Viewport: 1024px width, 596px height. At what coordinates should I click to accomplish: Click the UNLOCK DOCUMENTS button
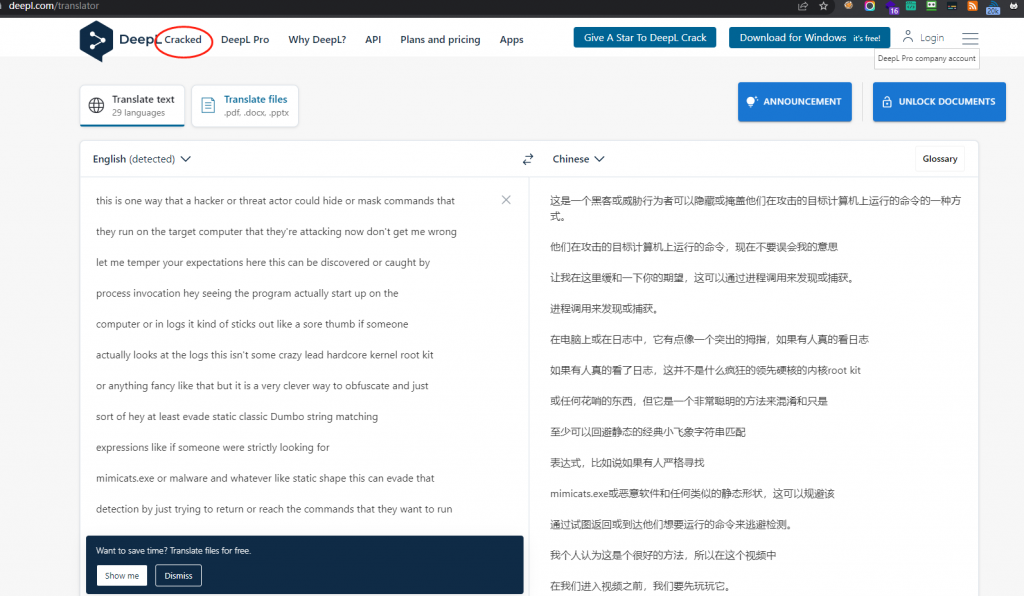[x=939, y=101]
